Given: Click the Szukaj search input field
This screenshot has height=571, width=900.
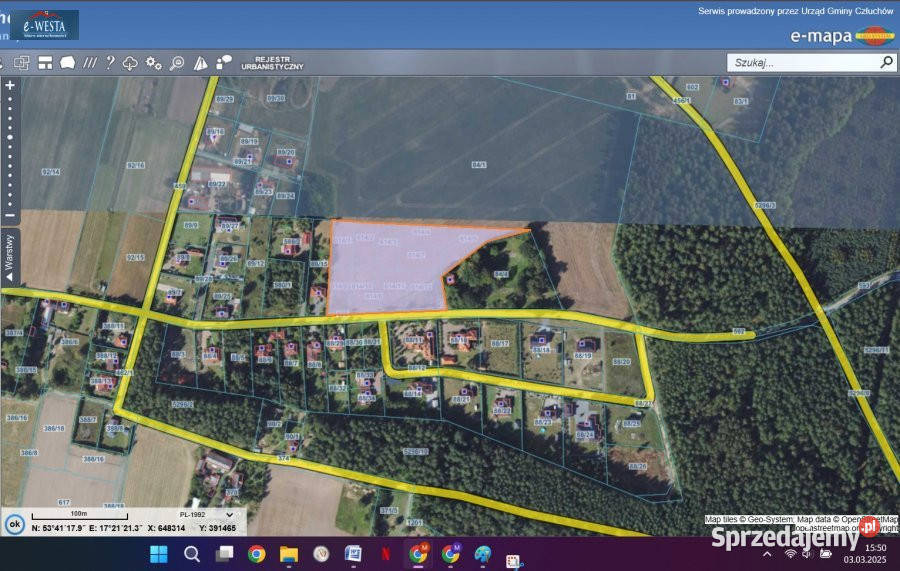Looking at the screenshot, I should tap(800, 62).
